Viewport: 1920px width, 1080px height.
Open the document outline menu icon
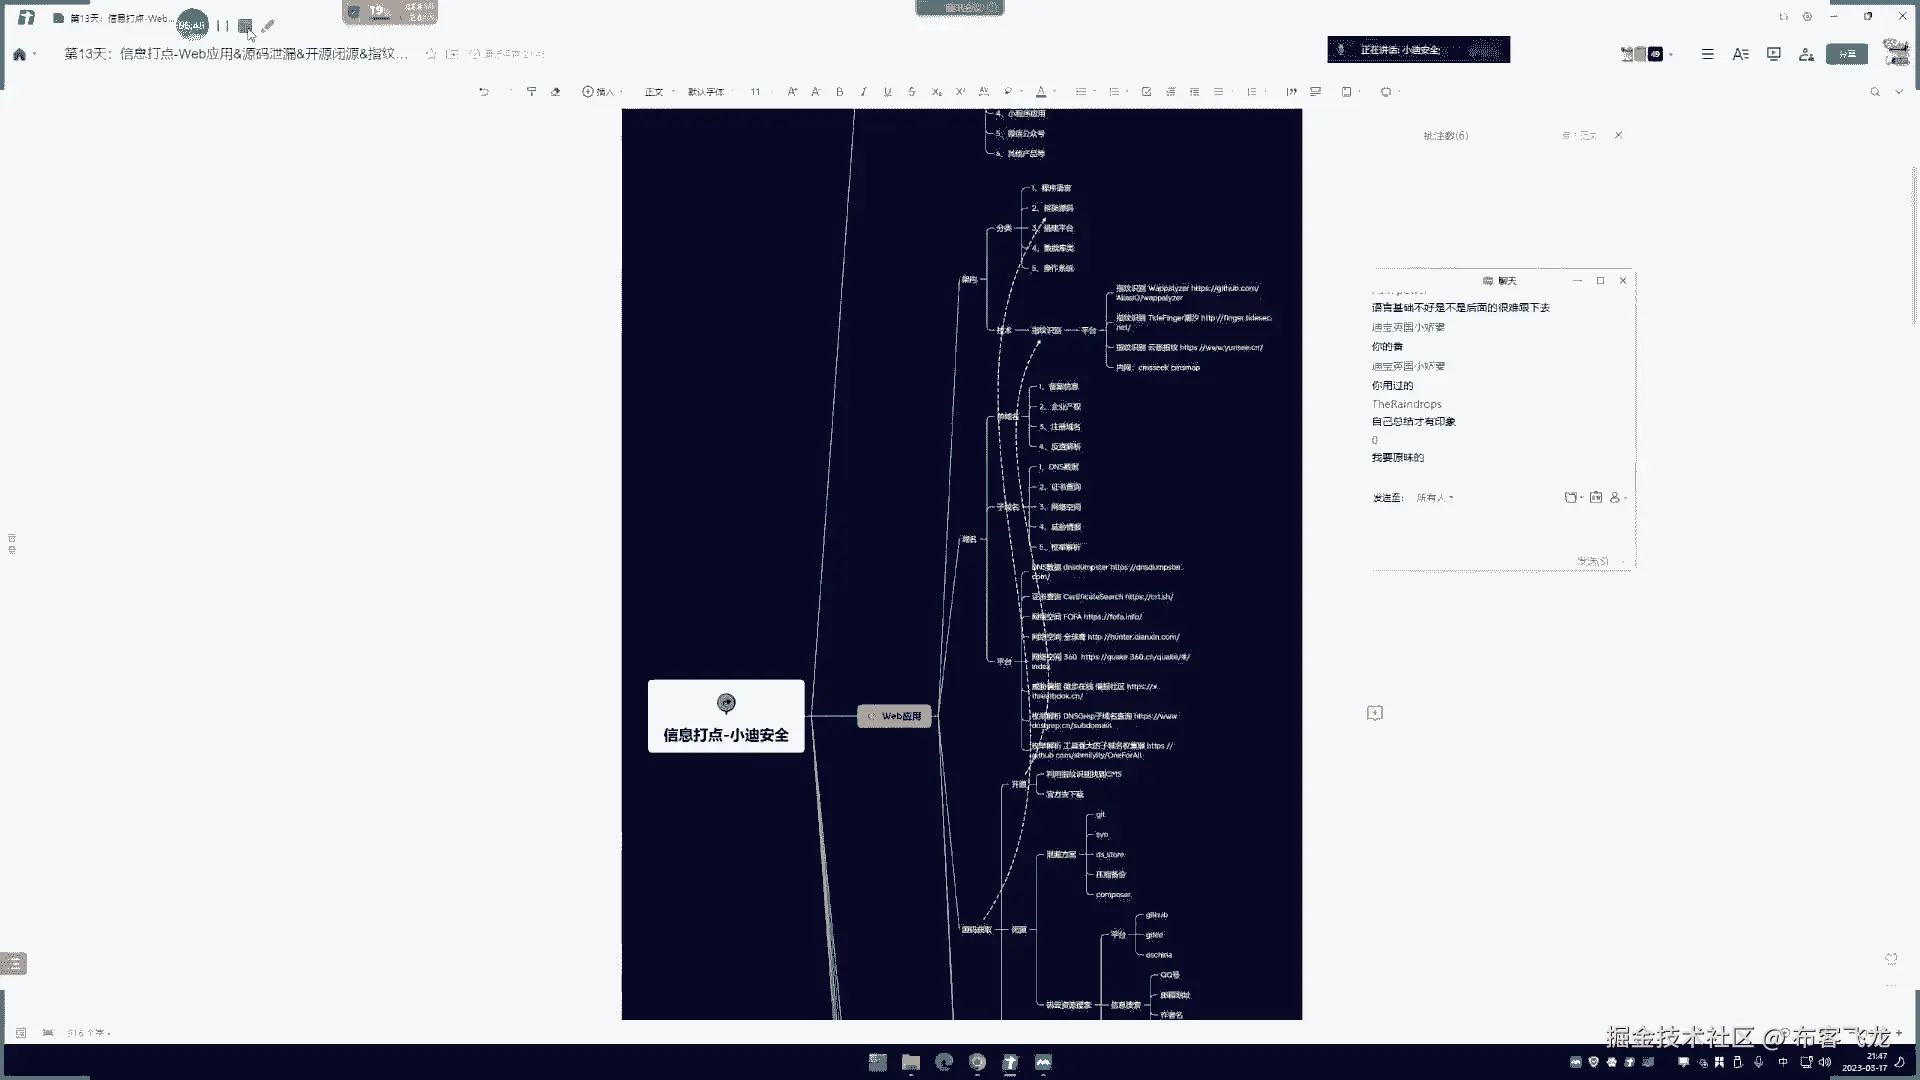click(x=1707, y=54)
